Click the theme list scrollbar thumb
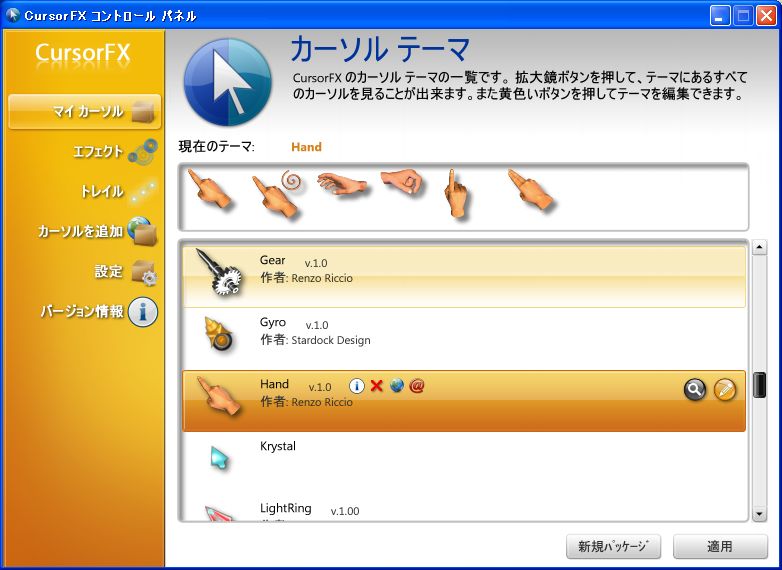782x570 pixels. tap(759, 384)
